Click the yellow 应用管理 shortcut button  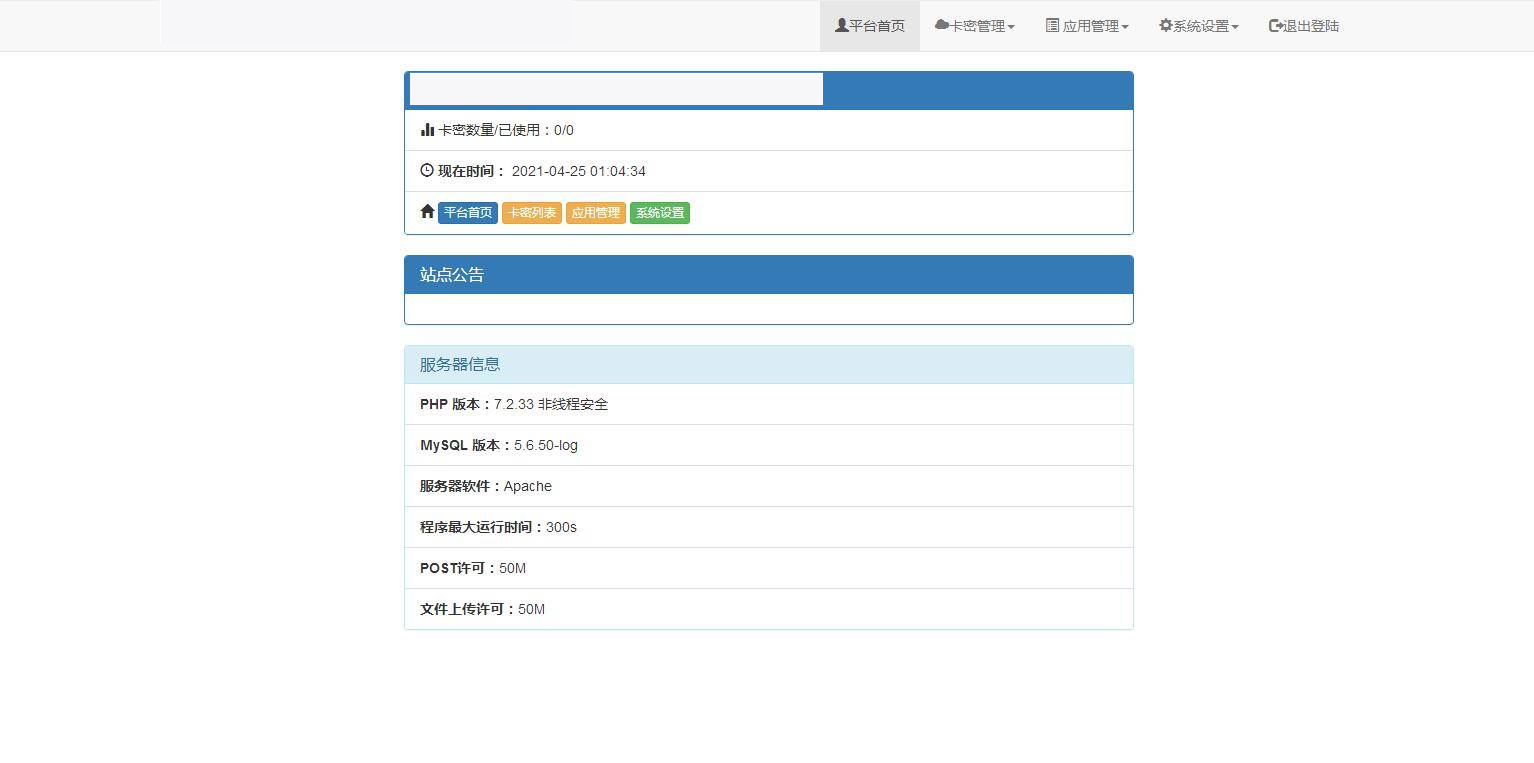tap(595, 212)
